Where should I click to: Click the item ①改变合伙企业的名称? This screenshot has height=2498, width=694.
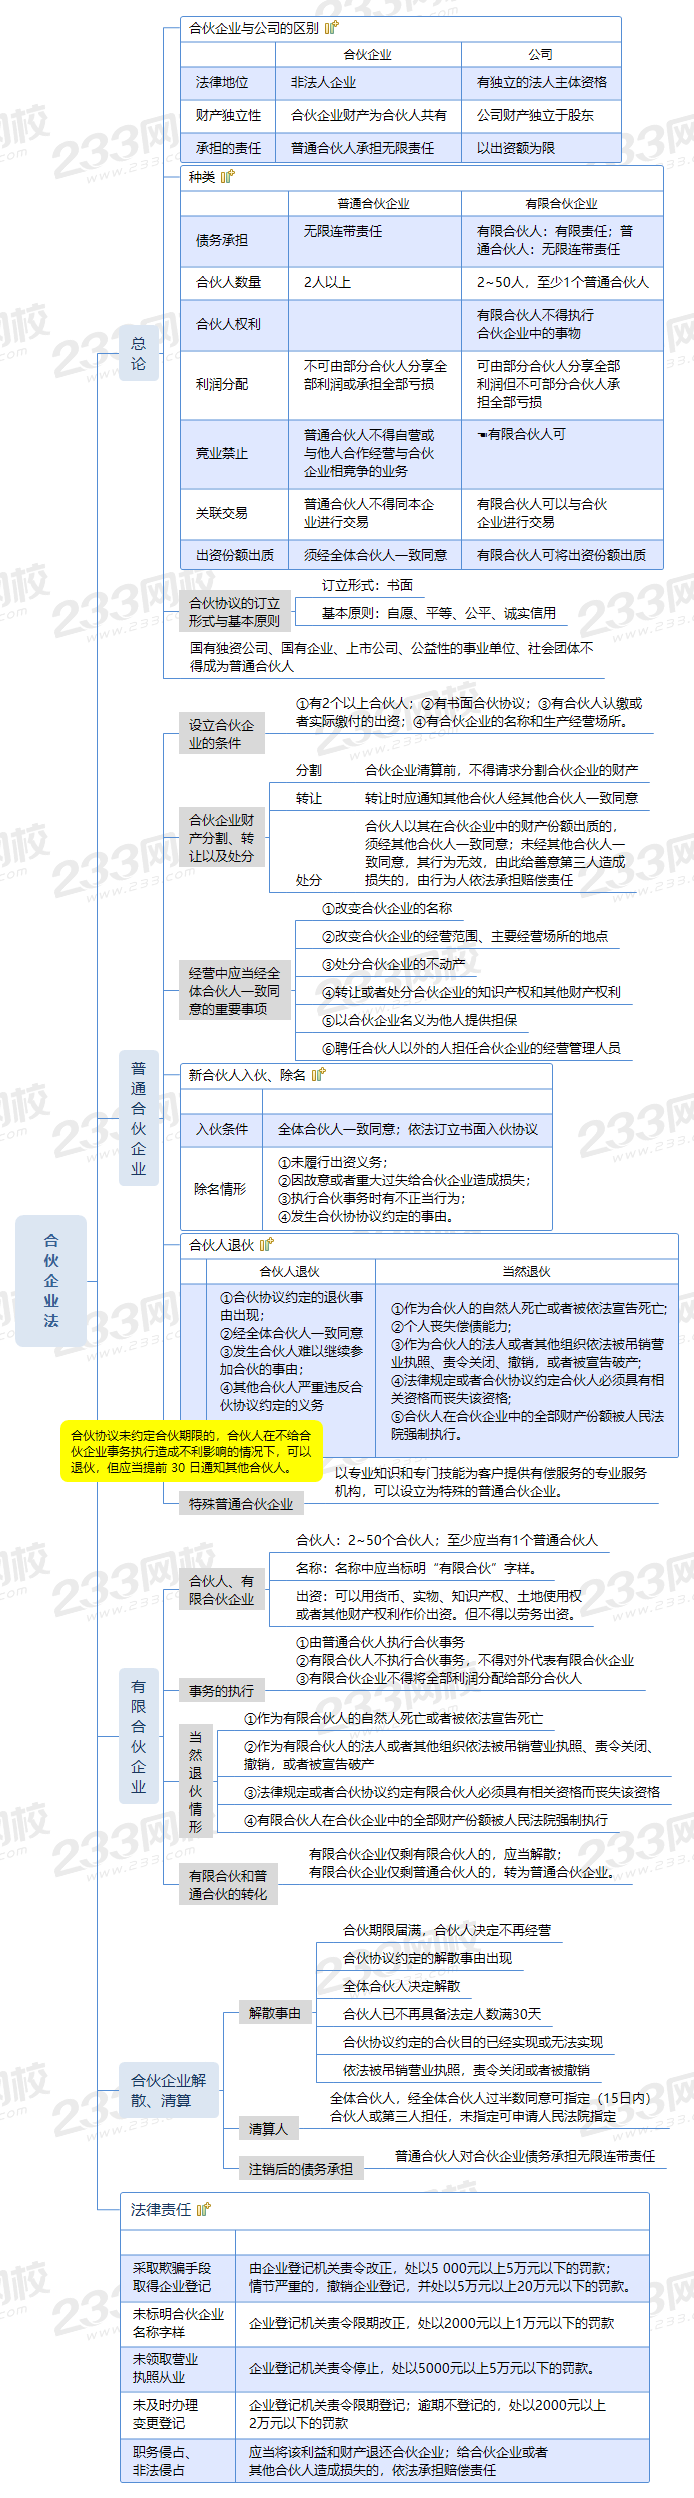coord(387,908)
